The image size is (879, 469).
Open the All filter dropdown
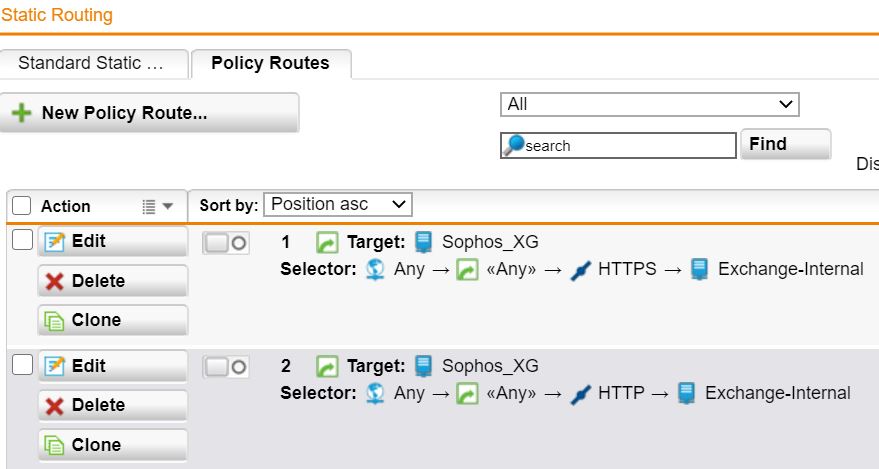[x=650, y=105]
